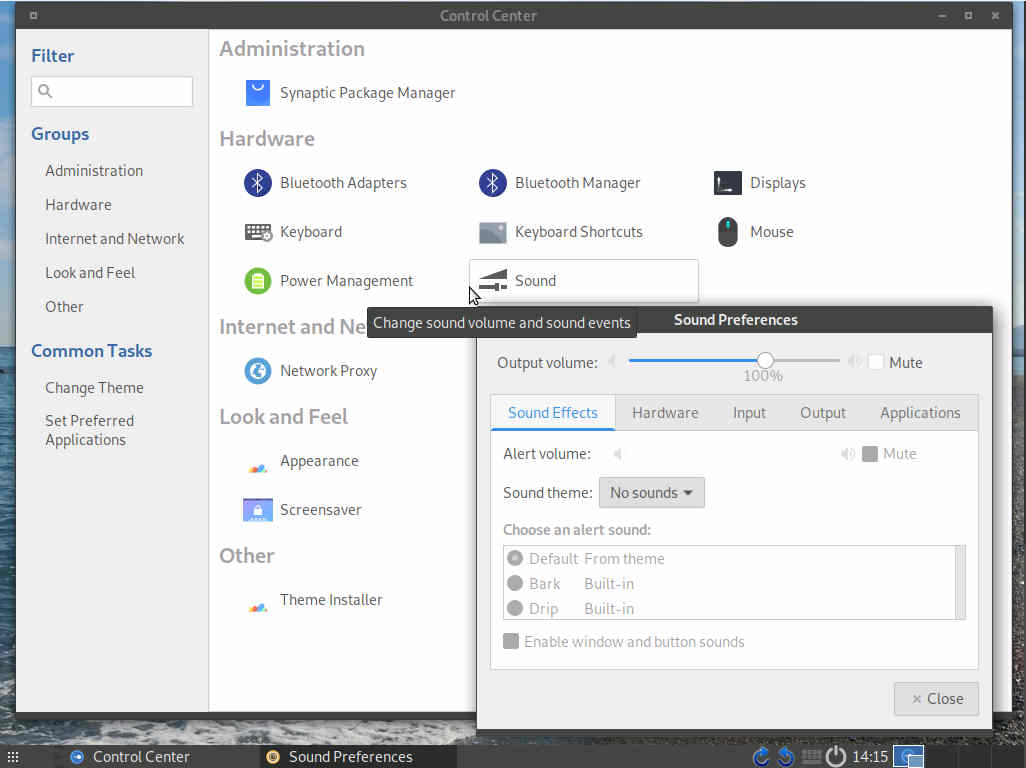Click in the Filter search field
Screen dimensions: 1026x768
(112, 91)
